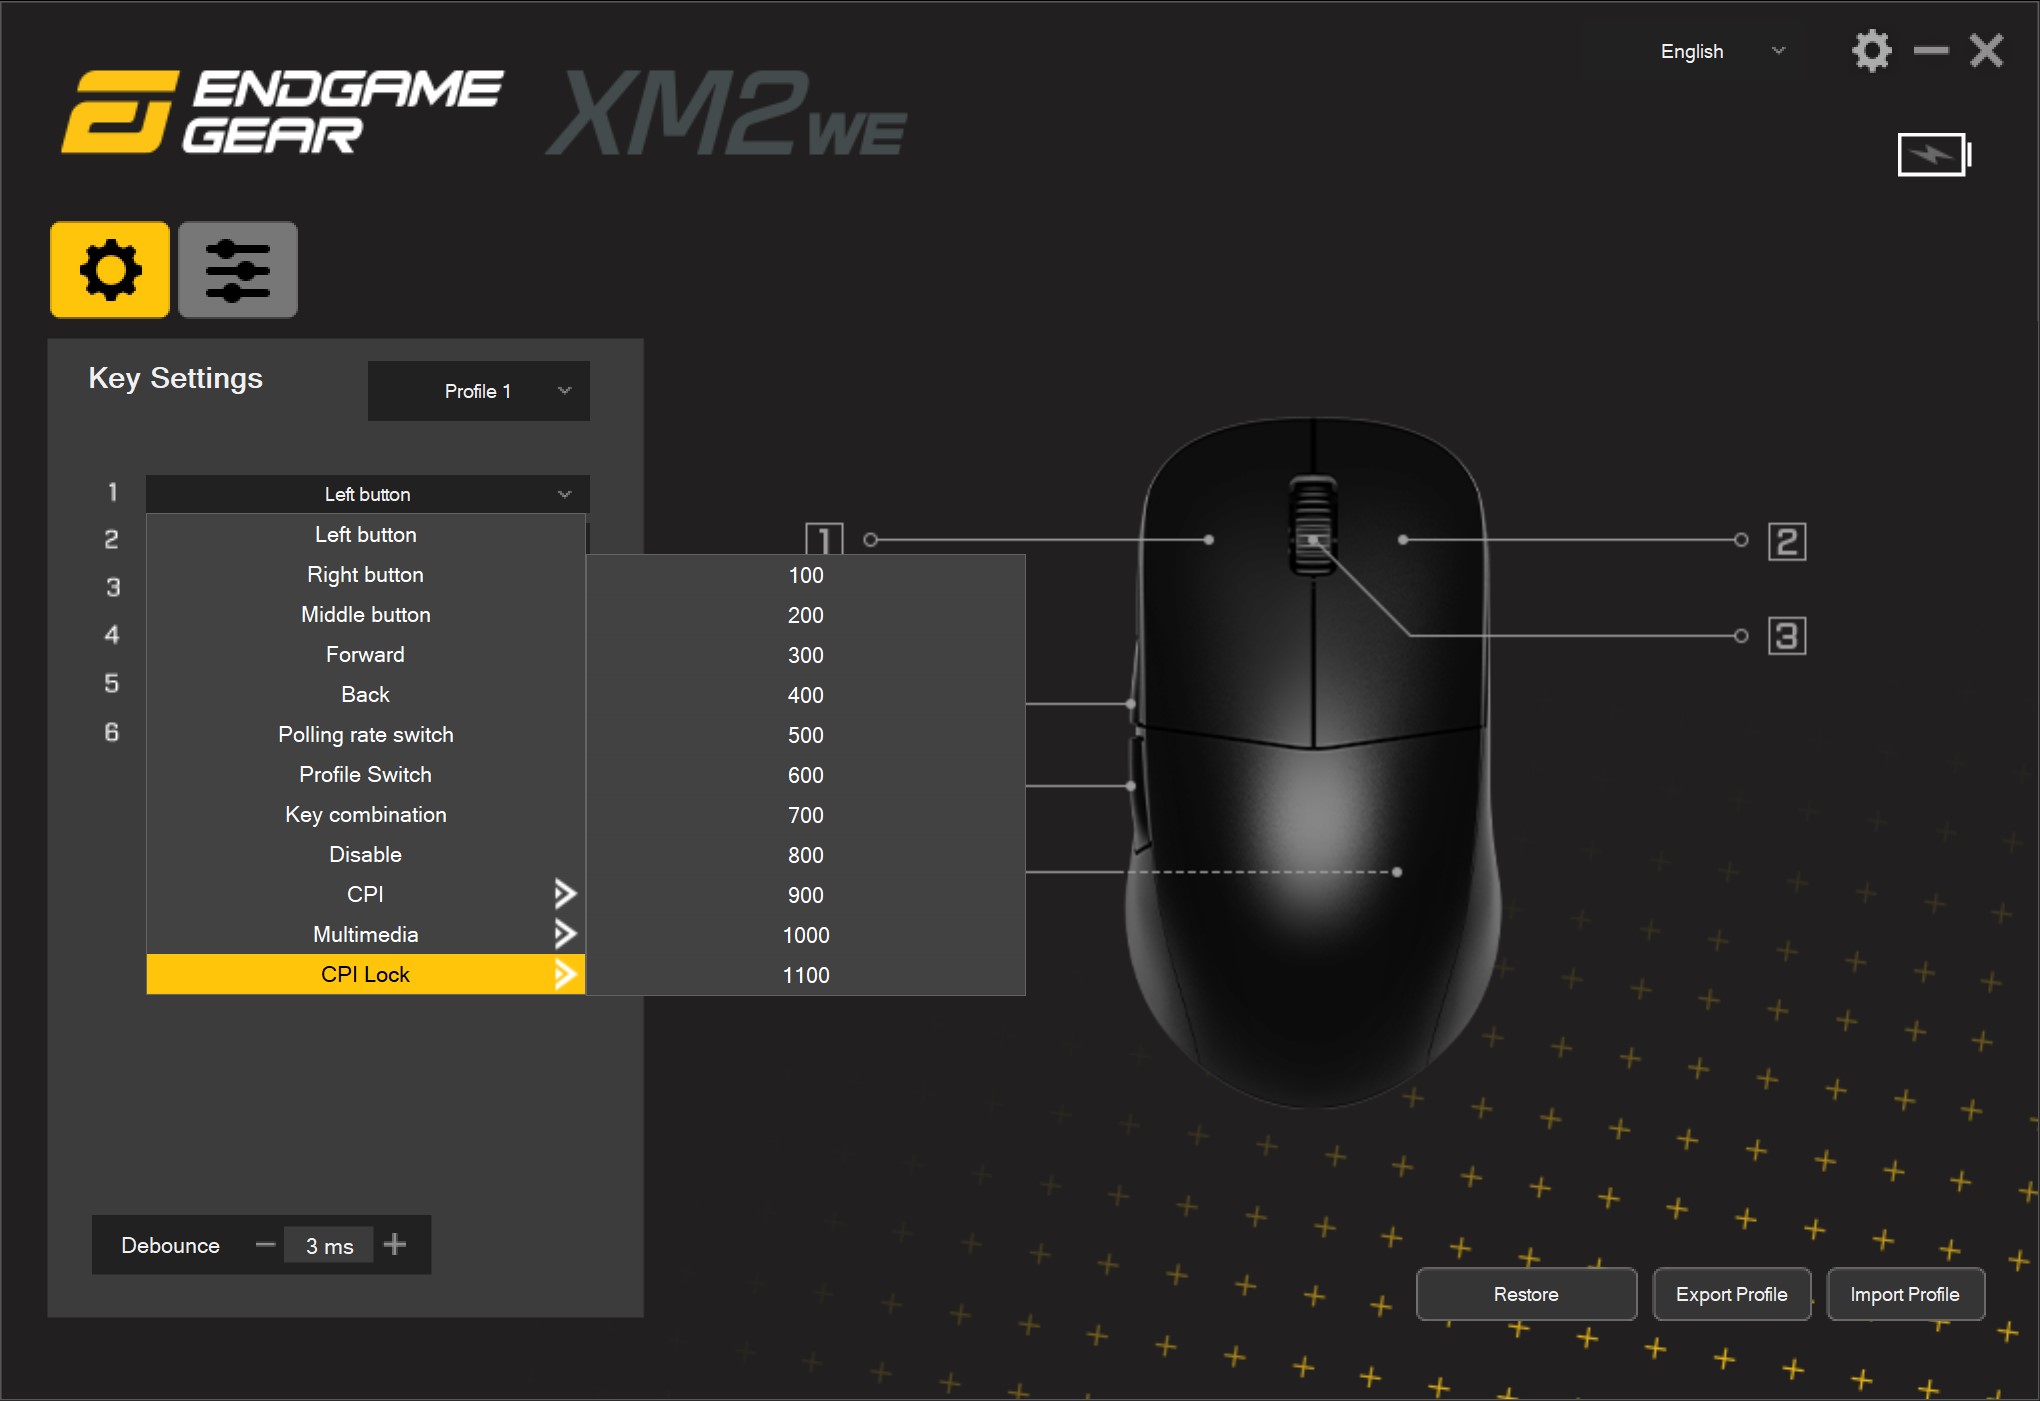Click the 3 ms debounce value field
This screenshot has width=2040, height=1401.
(x=329, y=1246)
